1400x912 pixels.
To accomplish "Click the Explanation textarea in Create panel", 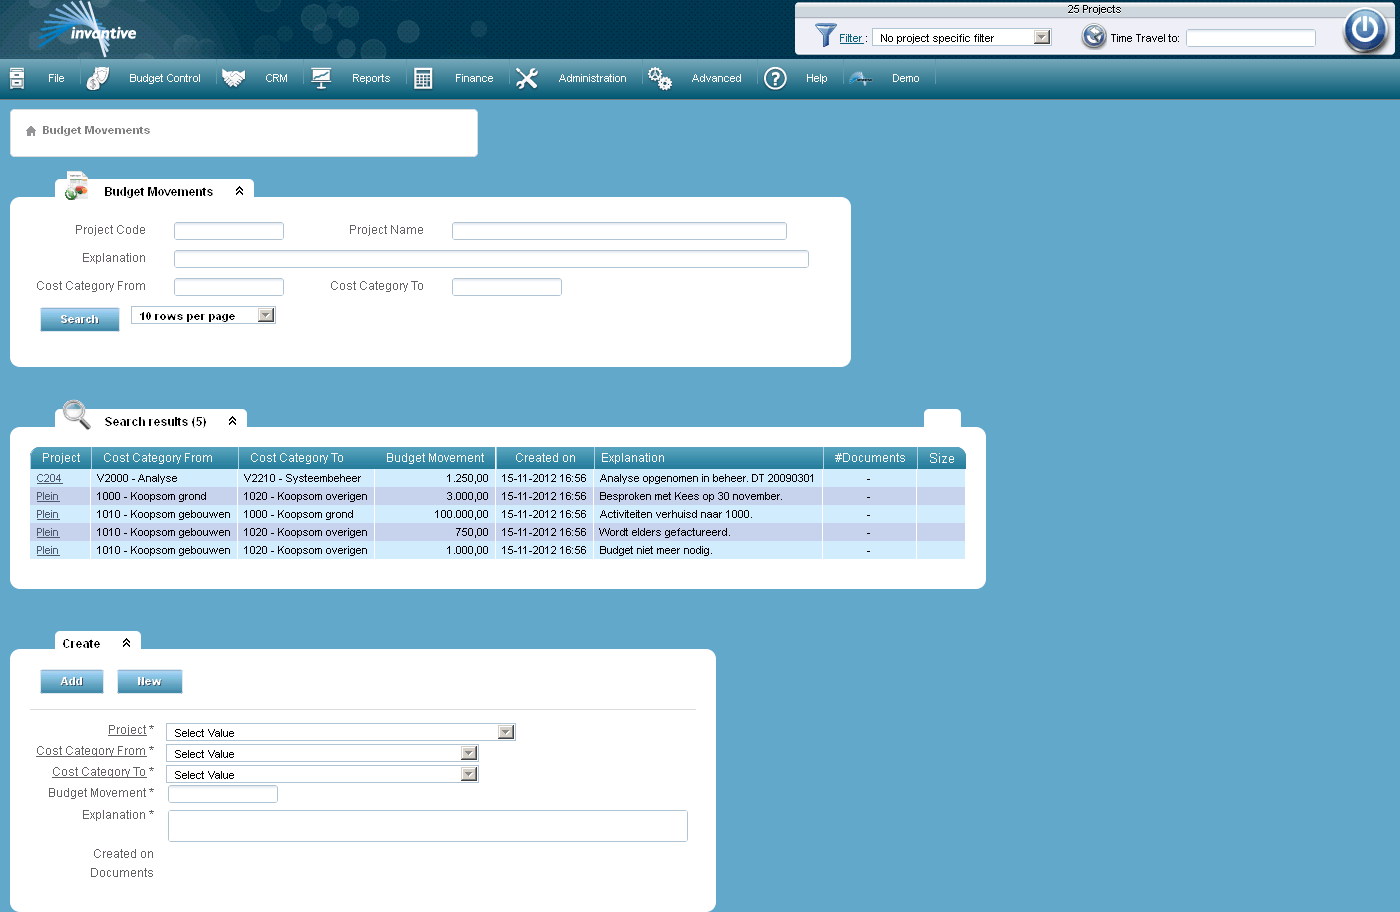I will pos(428,826).
